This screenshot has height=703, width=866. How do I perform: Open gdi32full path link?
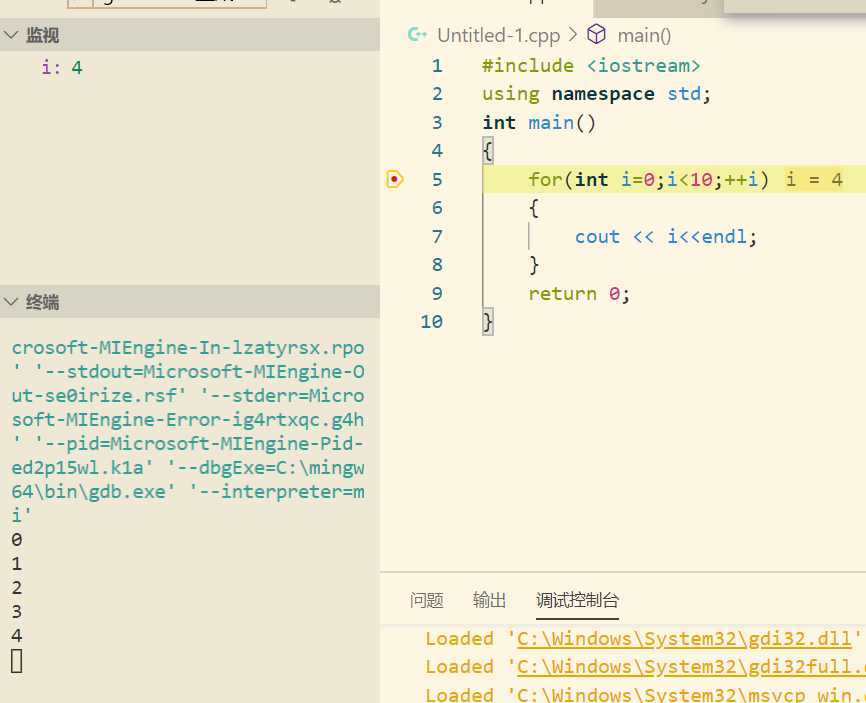pos(691,667)
